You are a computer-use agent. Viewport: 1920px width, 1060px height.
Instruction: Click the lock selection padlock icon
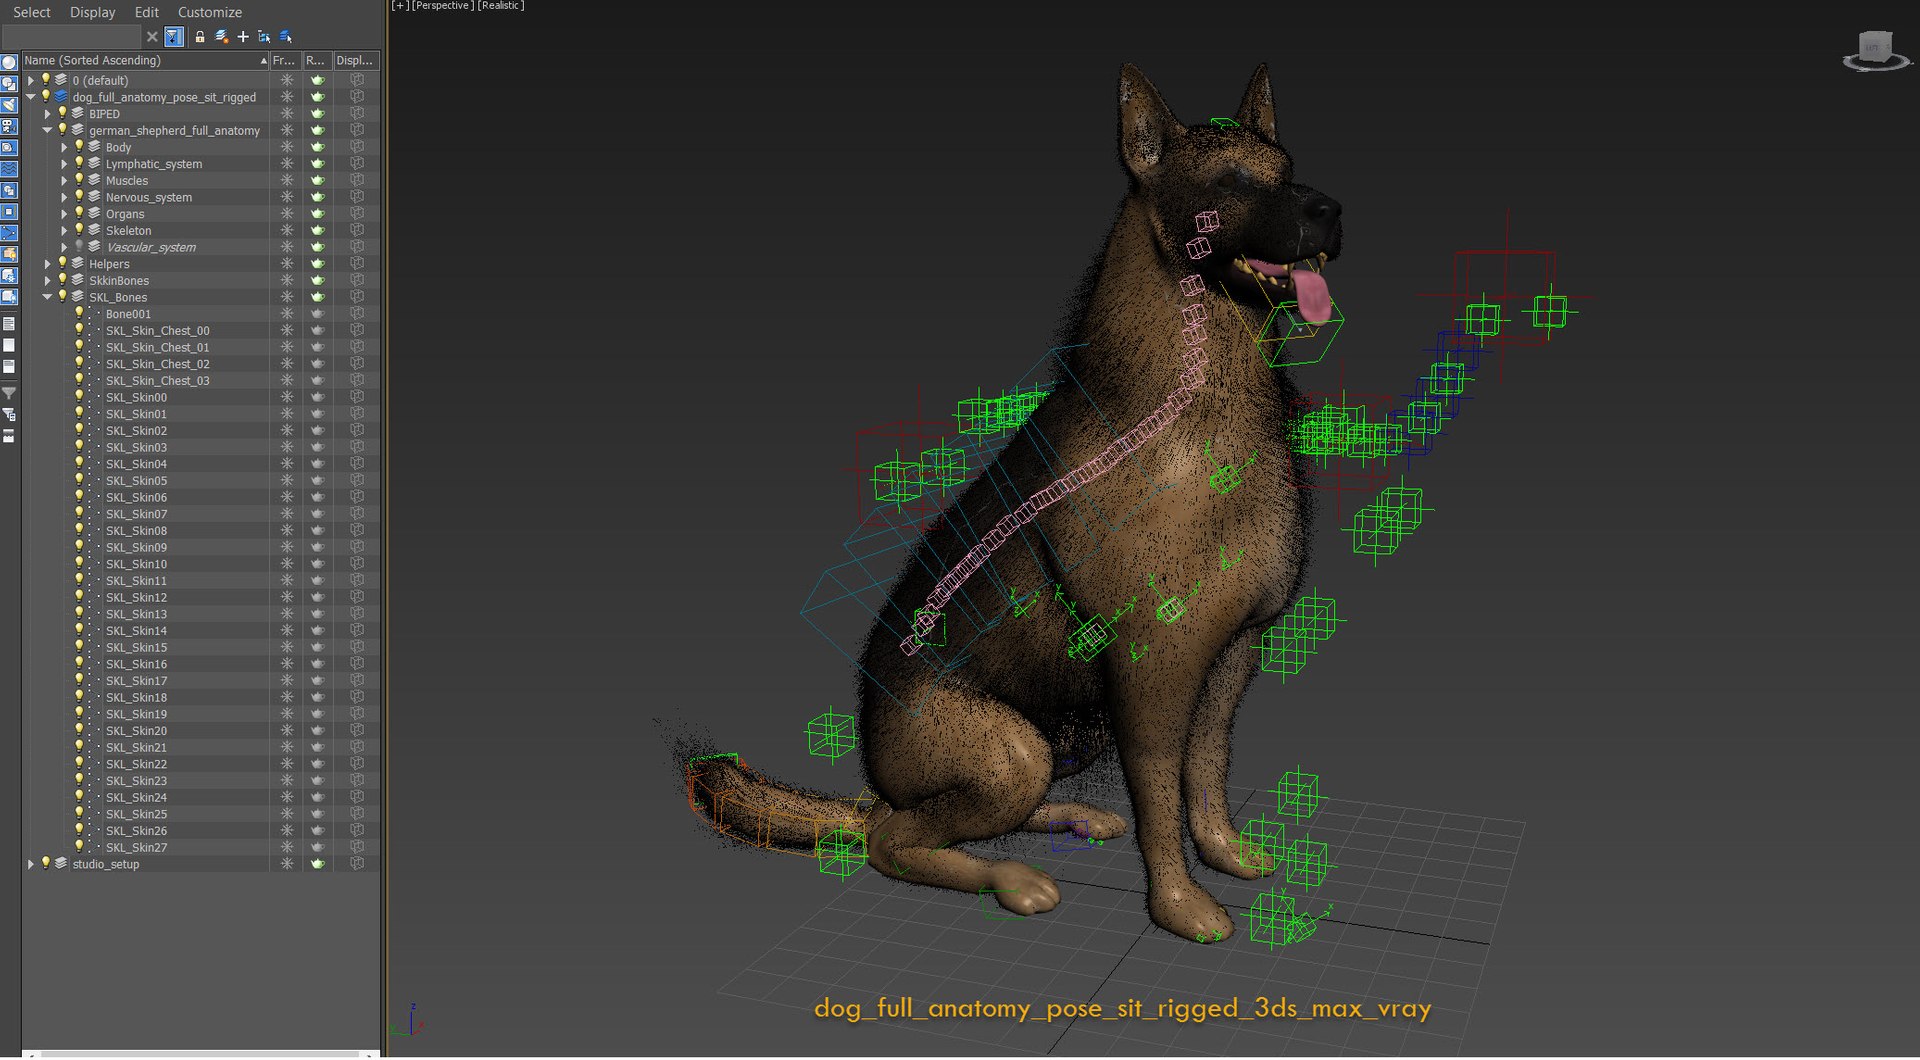point(199,37)
